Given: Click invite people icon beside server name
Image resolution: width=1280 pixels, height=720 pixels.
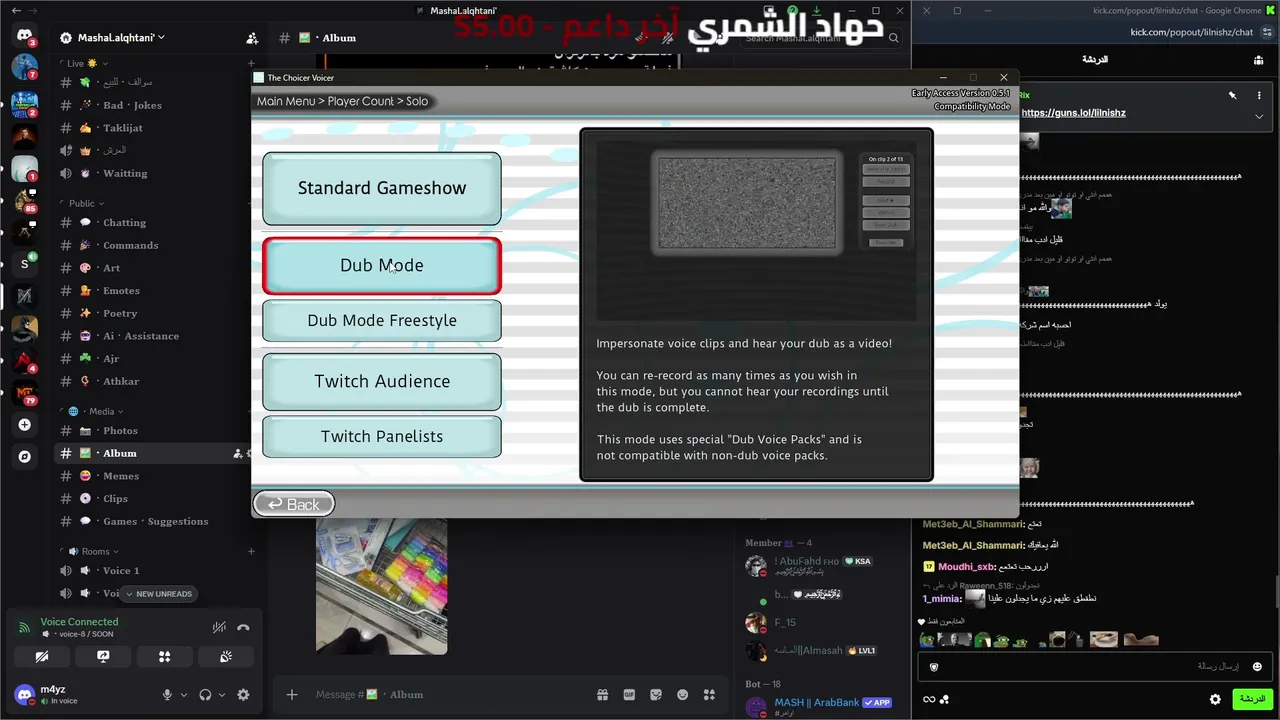Looking at the screenshot, I should [252, 38].
